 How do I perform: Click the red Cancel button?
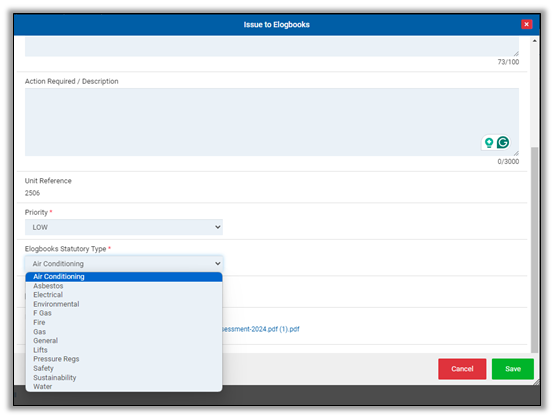pyautogui.click(x=462, y=369)
